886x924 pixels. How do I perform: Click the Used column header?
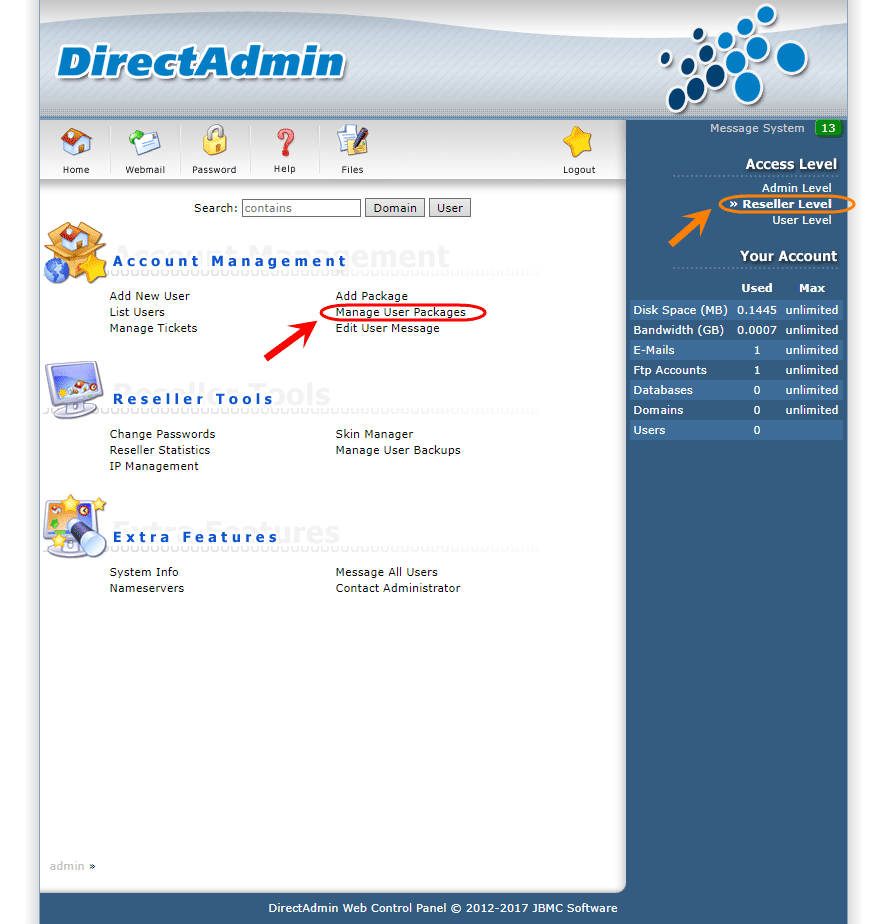click(756, 288)
